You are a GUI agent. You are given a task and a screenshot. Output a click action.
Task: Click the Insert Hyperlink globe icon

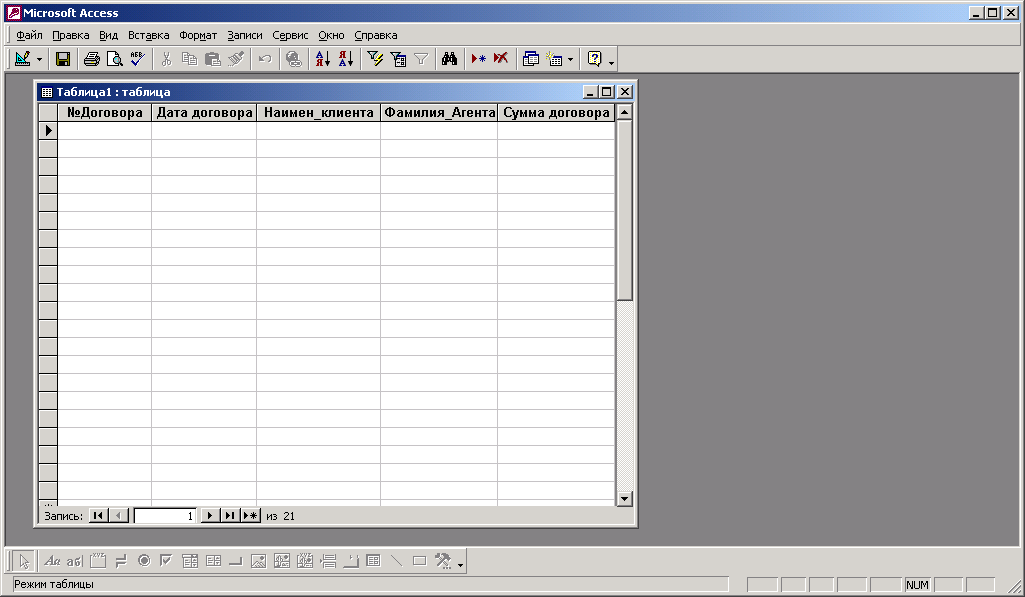294,60
